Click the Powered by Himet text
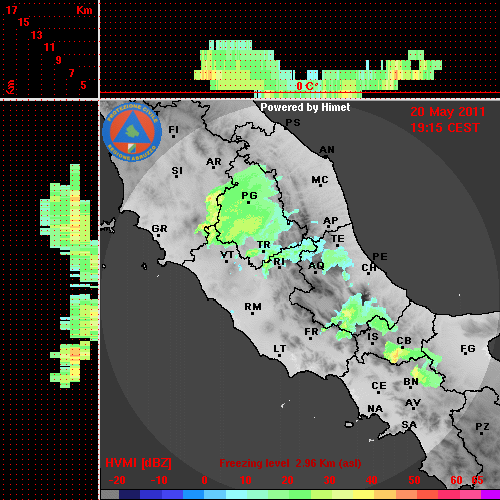 305,107
